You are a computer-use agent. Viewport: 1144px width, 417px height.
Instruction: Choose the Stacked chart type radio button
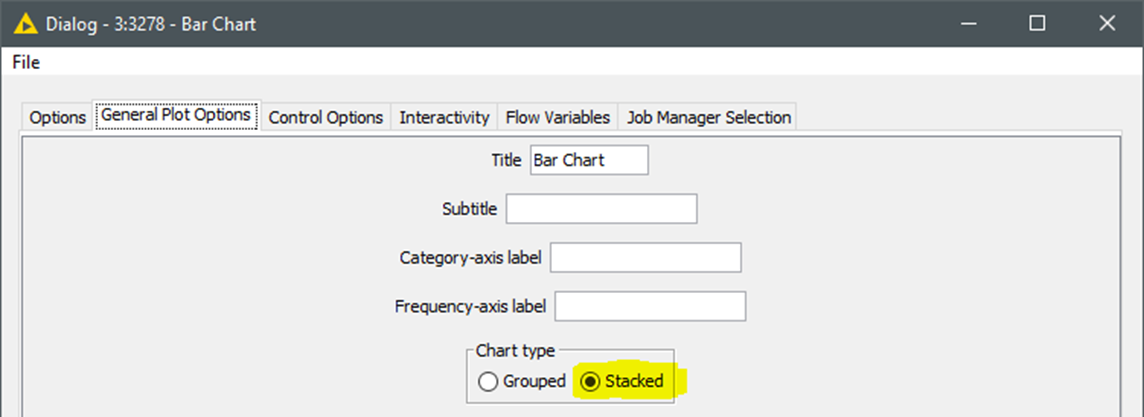pyautogui.click(x=622, y=381)
